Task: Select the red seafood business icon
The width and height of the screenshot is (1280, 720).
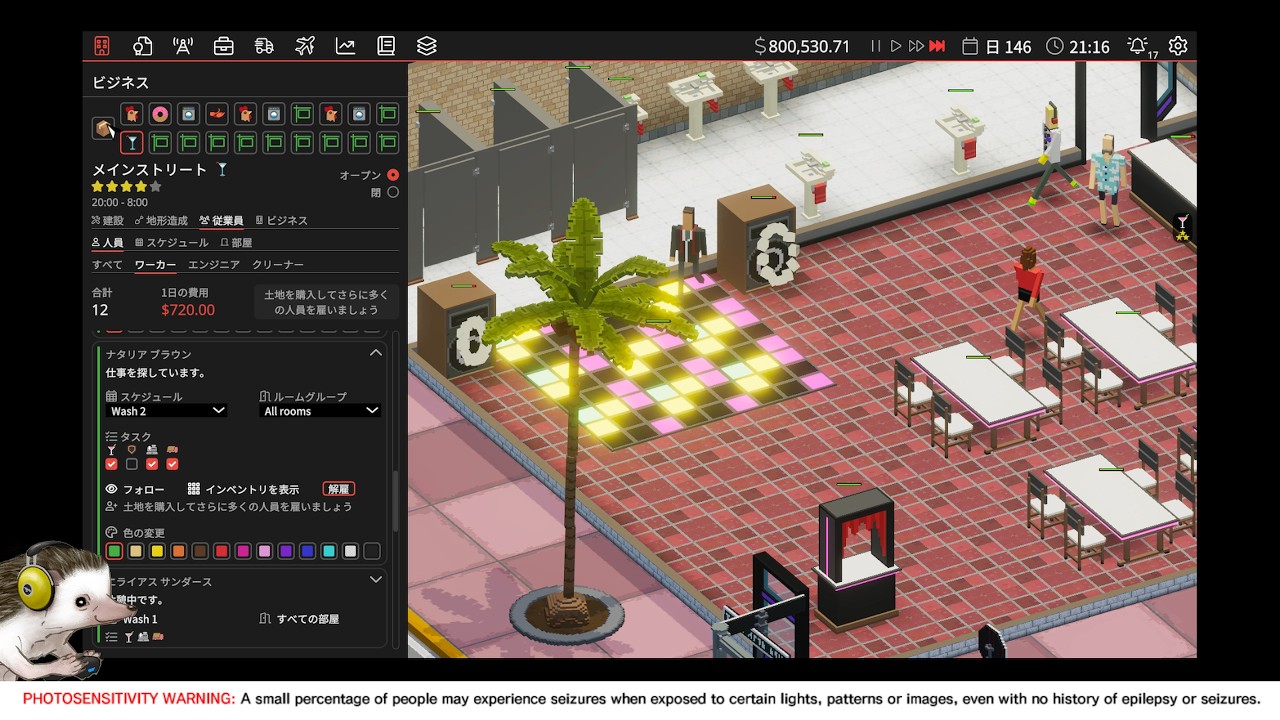Action: (x=217, y=114)
